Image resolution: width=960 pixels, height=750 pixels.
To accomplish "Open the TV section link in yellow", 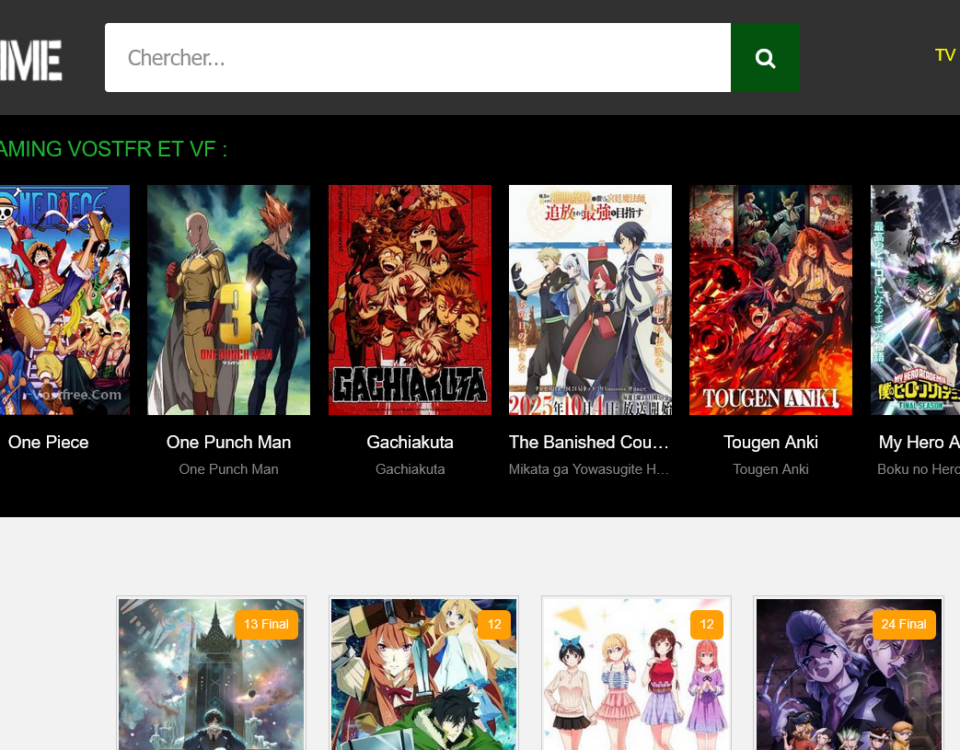I will [944, 56].
